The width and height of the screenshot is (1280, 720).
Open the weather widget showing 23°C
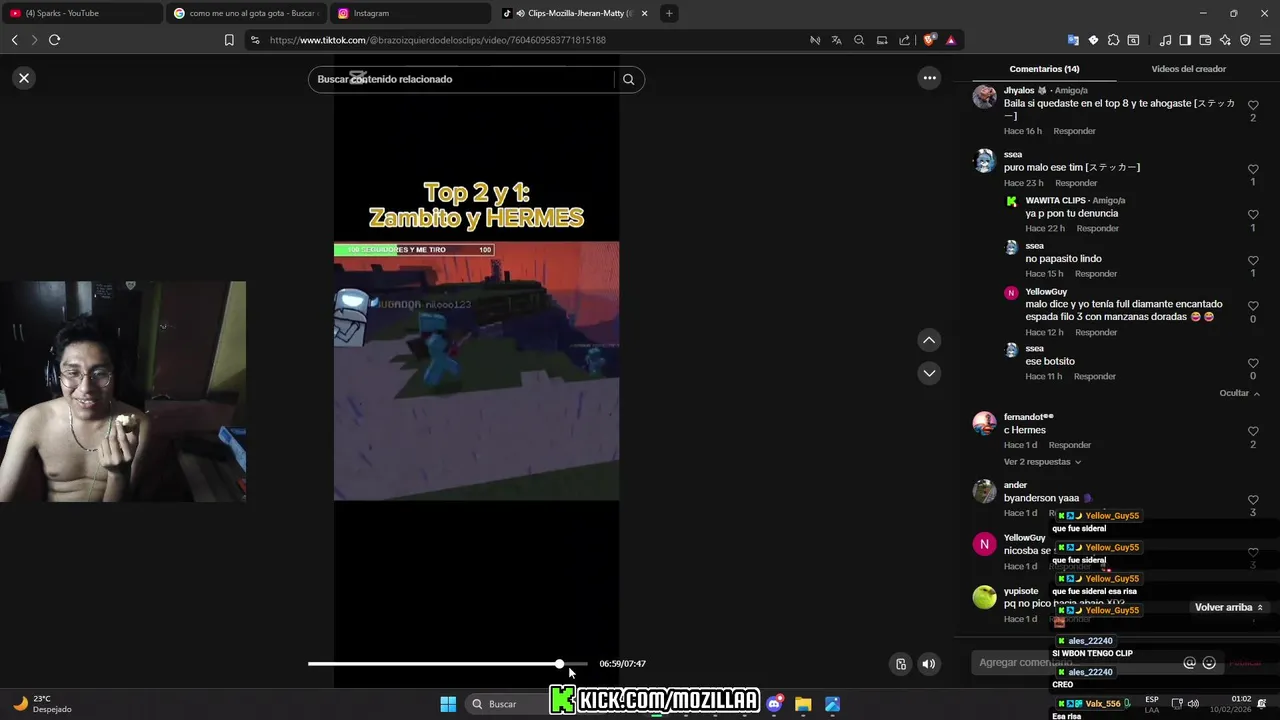[41, 704]
